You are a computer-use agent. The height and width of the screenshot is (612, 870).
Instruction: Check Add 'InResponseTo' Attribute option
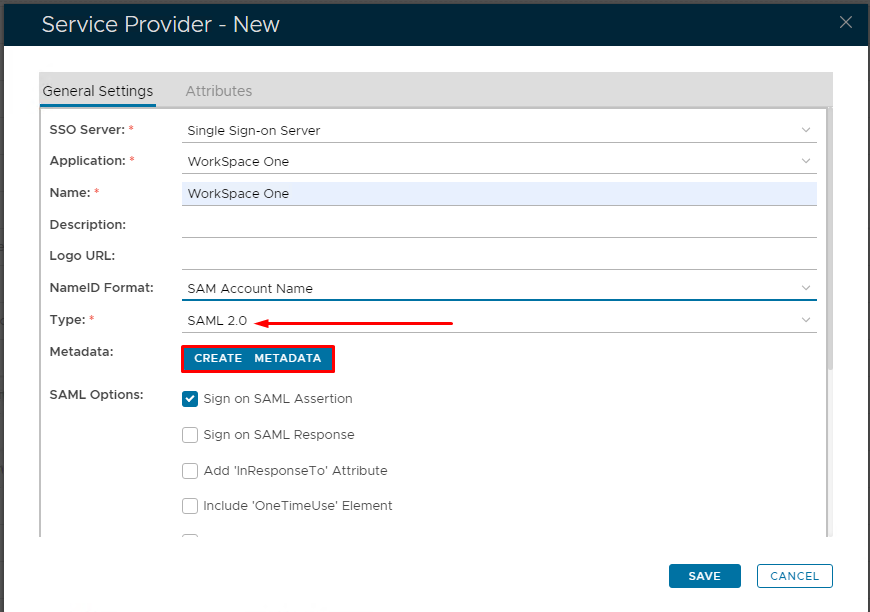(x=190, y=471)
